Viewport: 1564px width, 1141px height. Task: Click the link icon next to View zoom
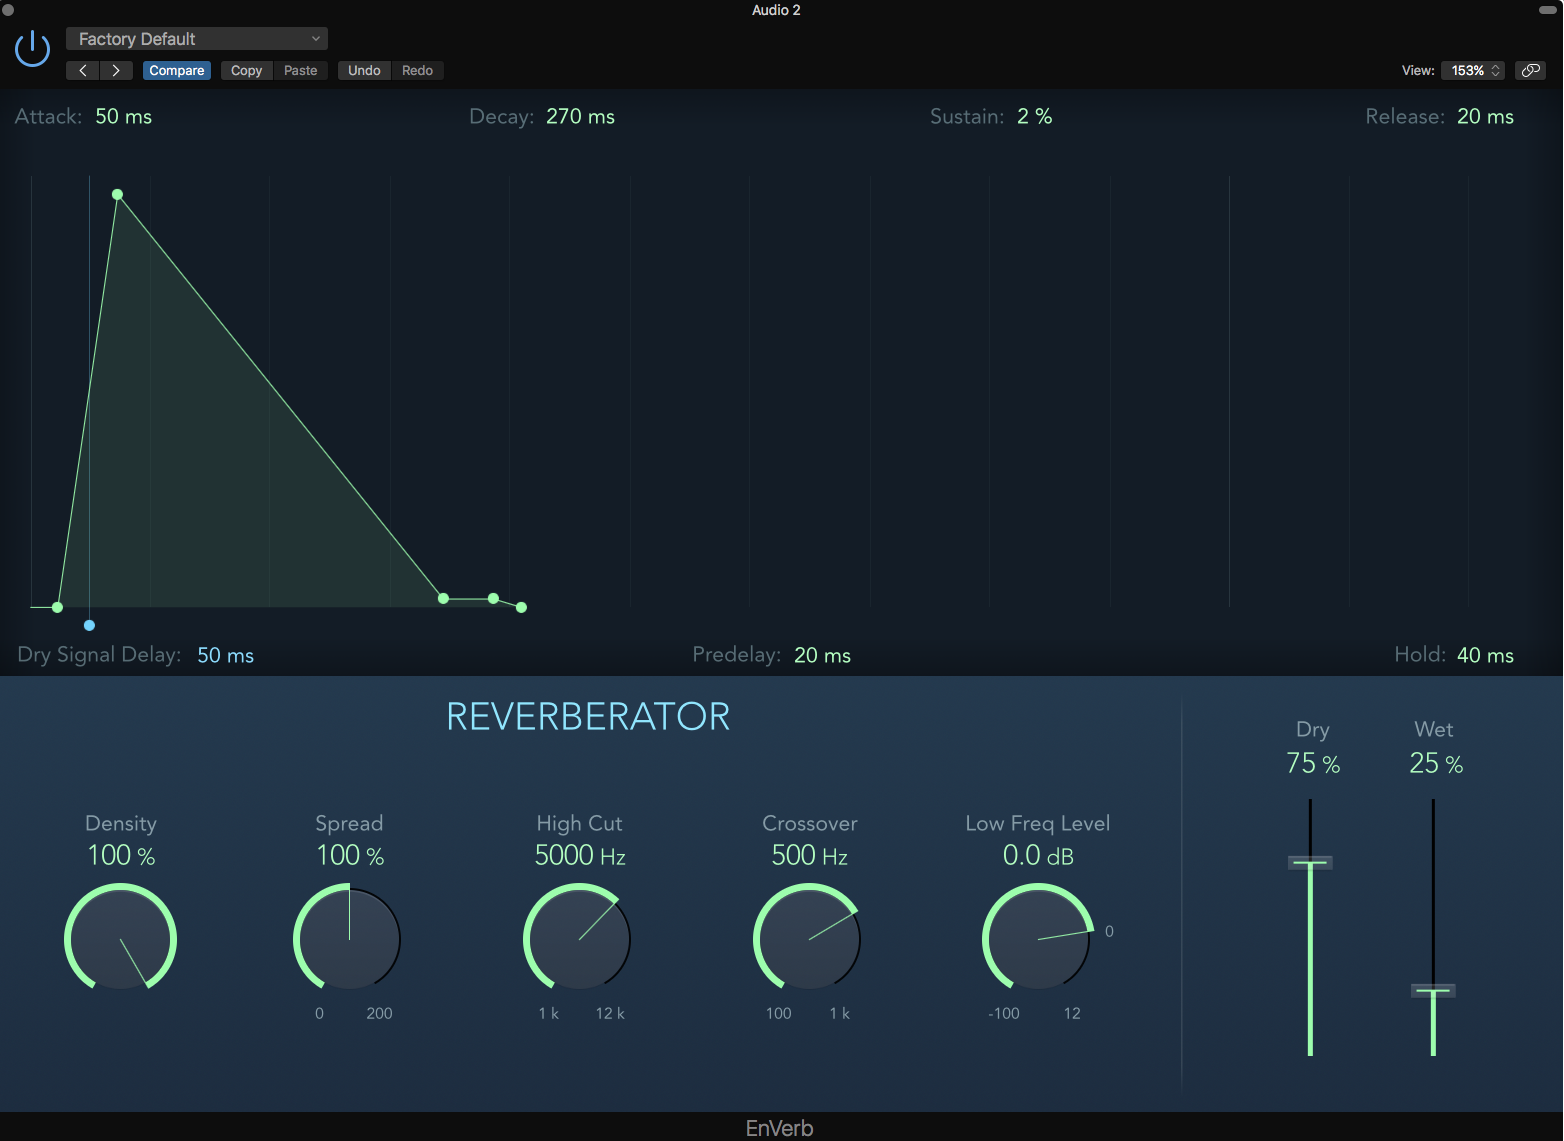click(1530, 70)
